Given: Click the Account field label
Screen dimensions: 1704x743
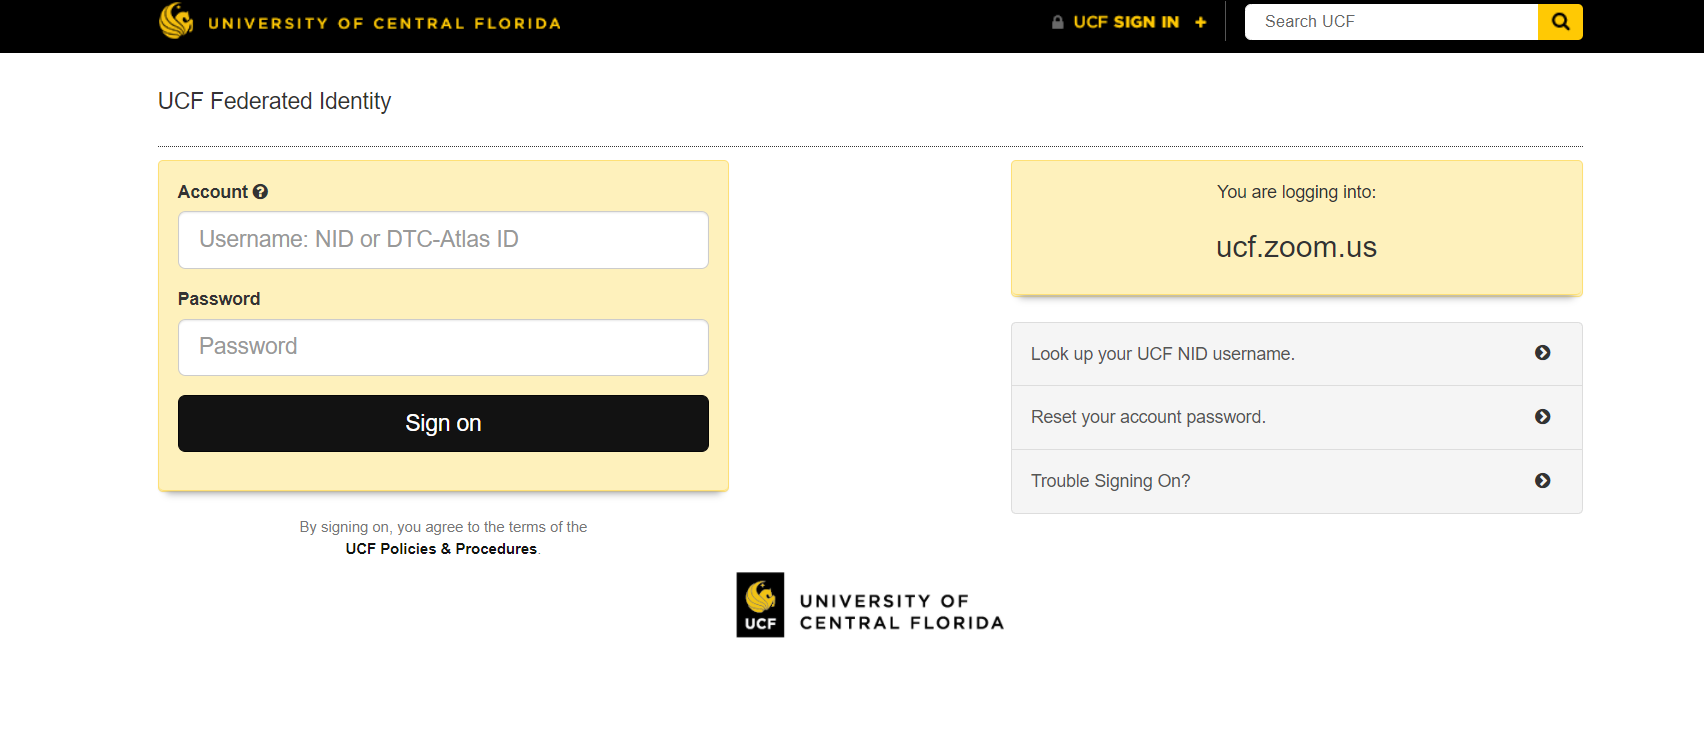Looking at the screenshot, I should 213,192.
